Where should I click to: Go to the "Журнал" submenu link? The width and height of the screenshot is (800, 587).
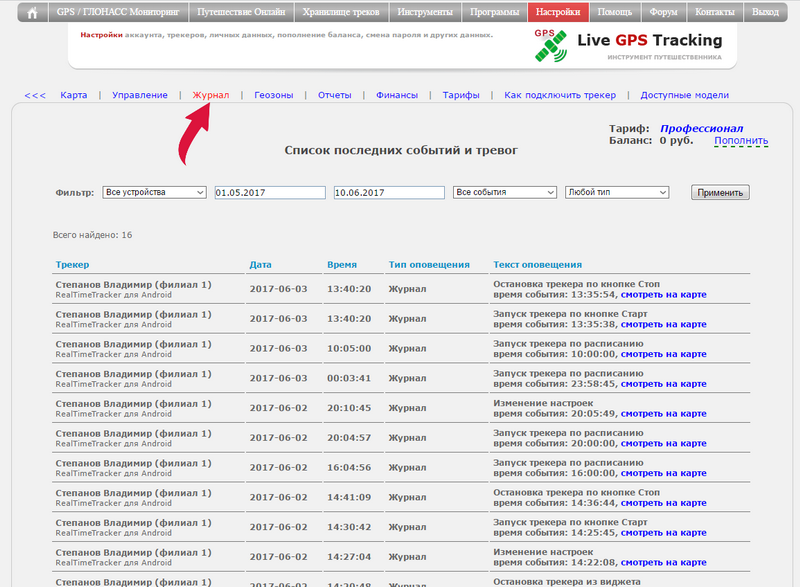[x=211, y=95]
